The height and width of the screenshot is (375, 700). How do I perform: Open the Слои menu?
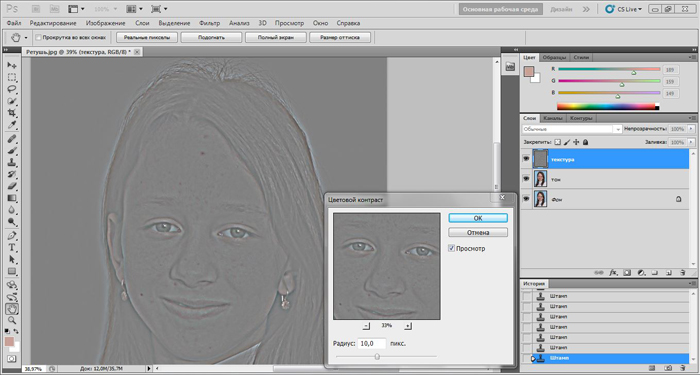(142, 23)
